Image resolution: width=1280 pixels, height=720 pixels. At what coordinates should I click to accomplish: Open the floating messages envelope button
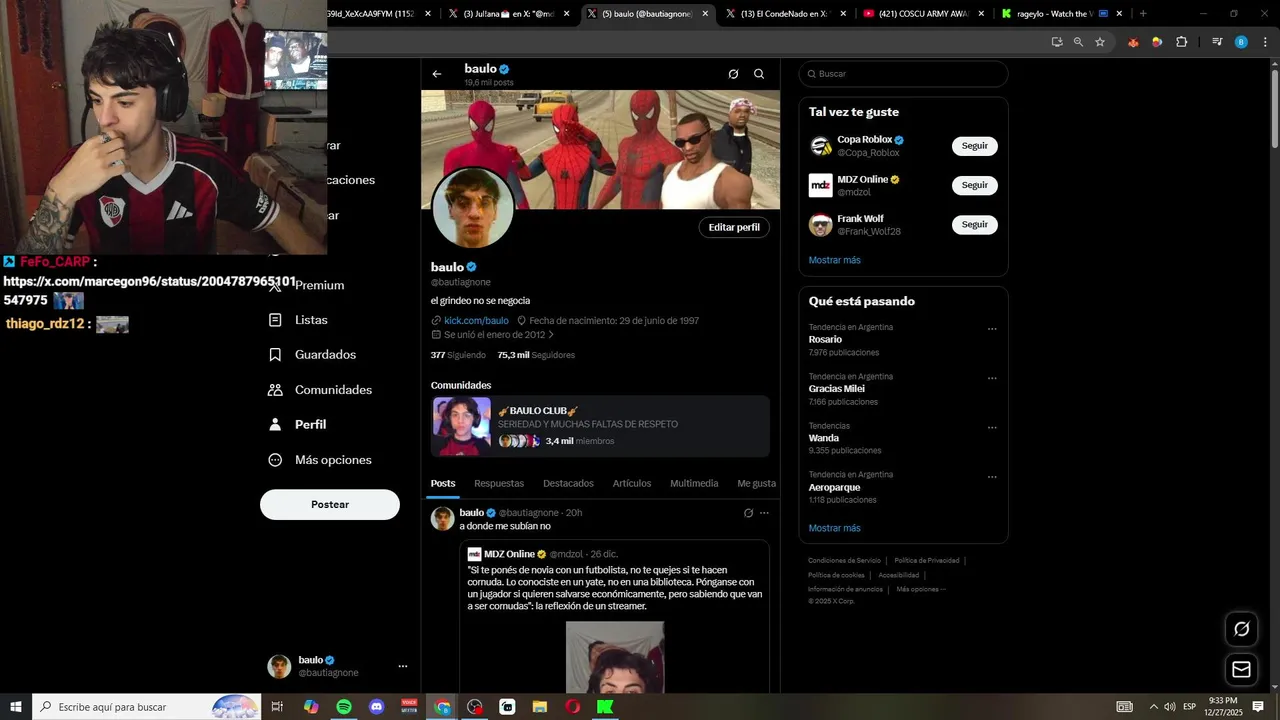click(x=1241, y=669)
